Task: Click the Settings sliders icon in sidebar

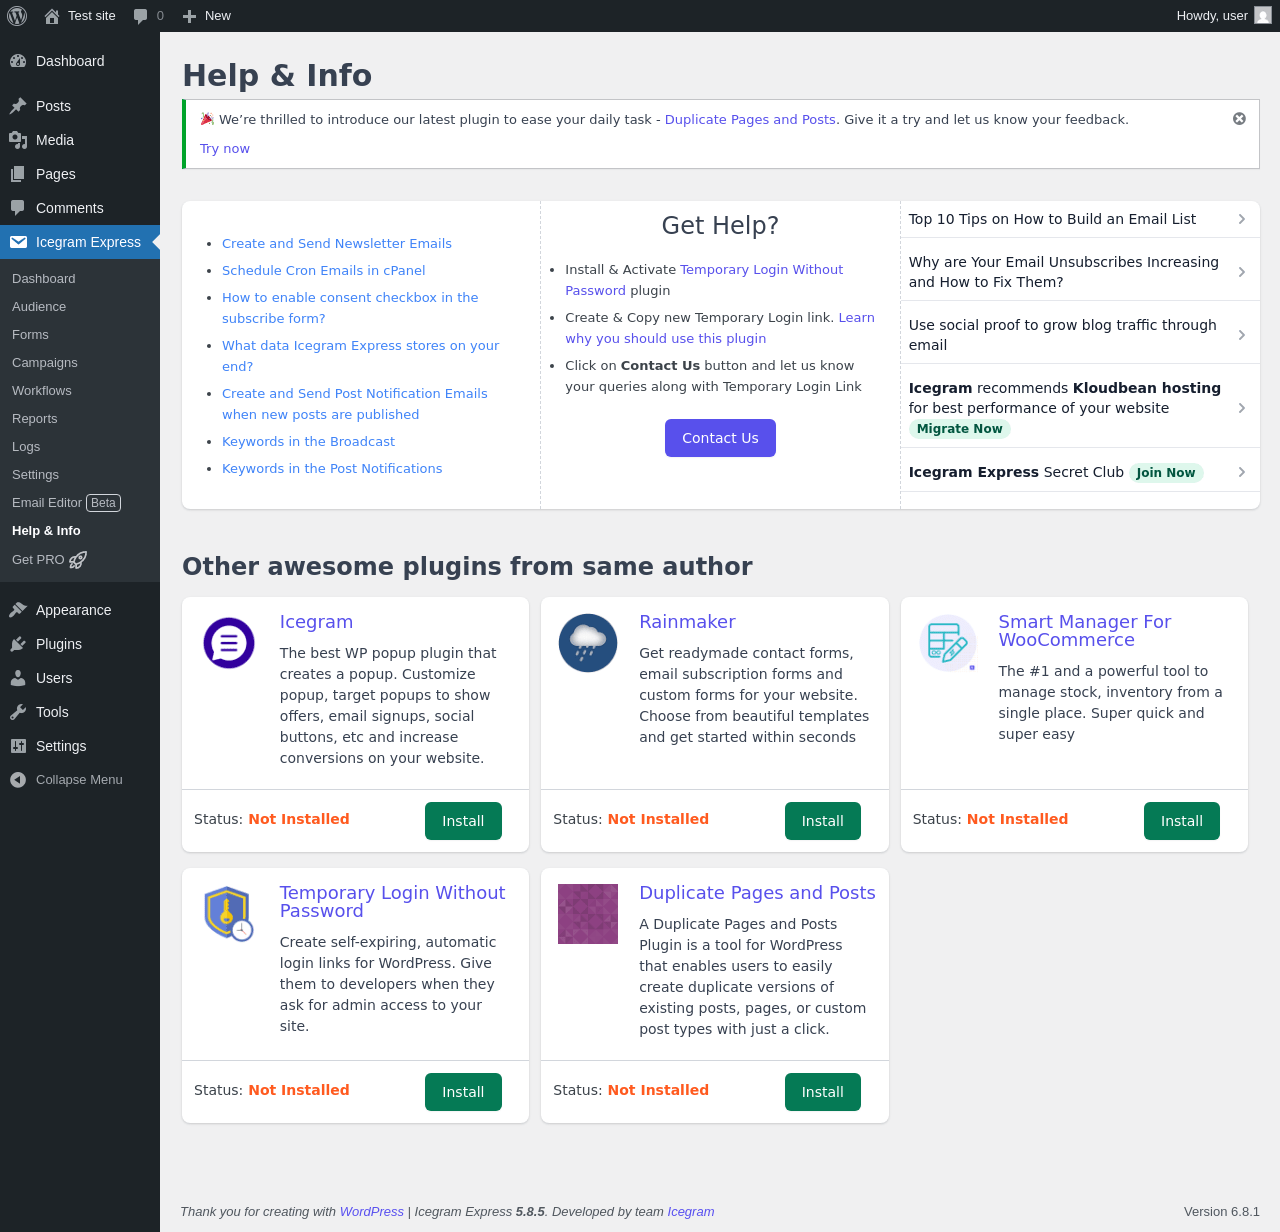Action: pos(18,746)
